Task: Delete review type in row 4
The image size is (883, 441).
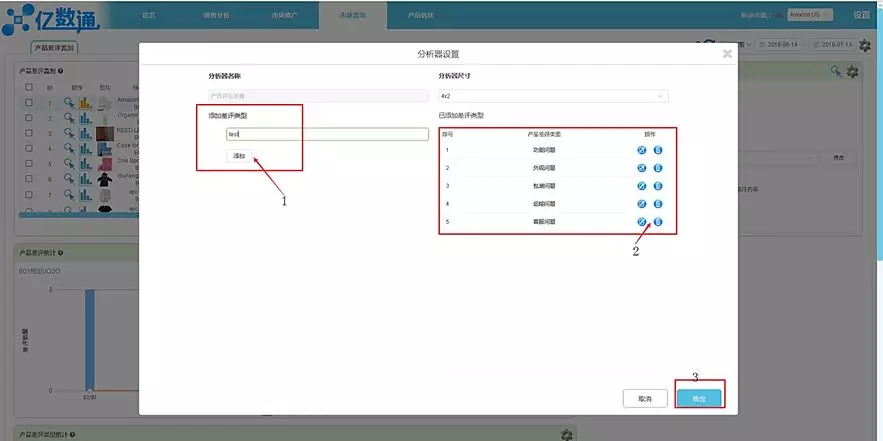Action: [658, 204]
